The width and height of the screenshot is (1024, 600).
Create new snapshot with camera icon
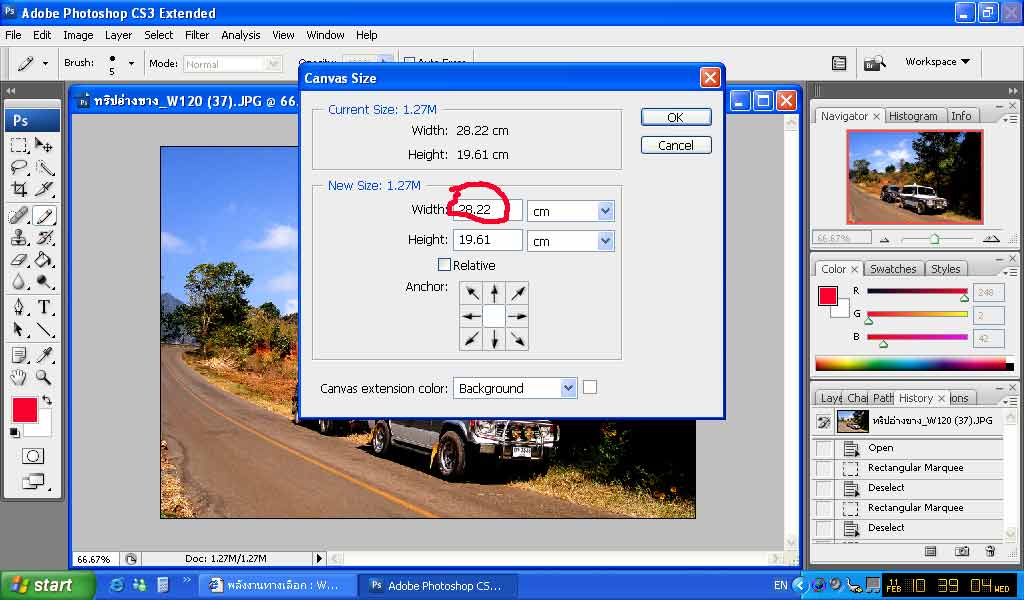pos(961,551)
